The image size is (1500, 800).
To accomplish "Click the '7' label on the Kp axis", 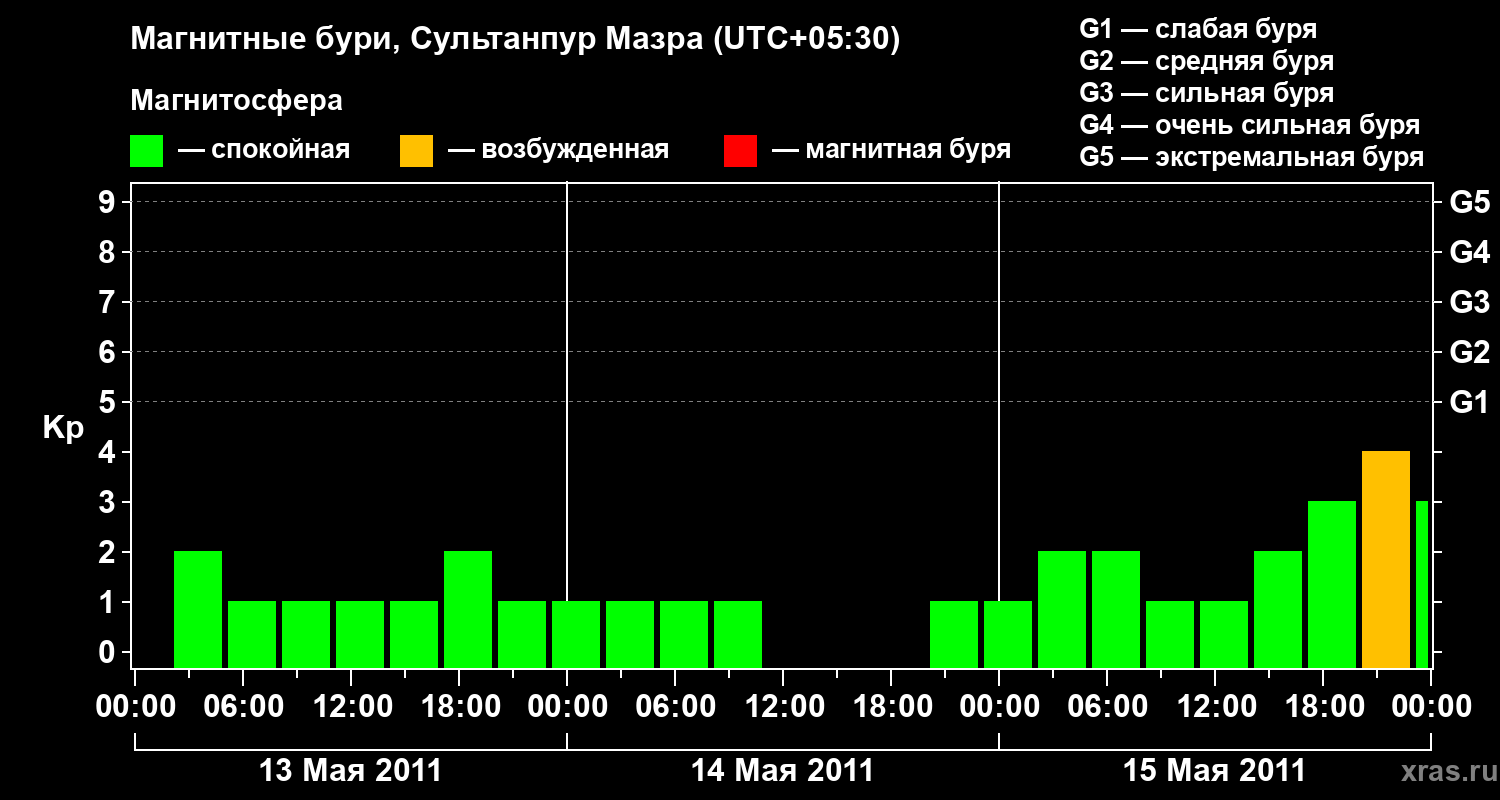I will coord(109,302).
